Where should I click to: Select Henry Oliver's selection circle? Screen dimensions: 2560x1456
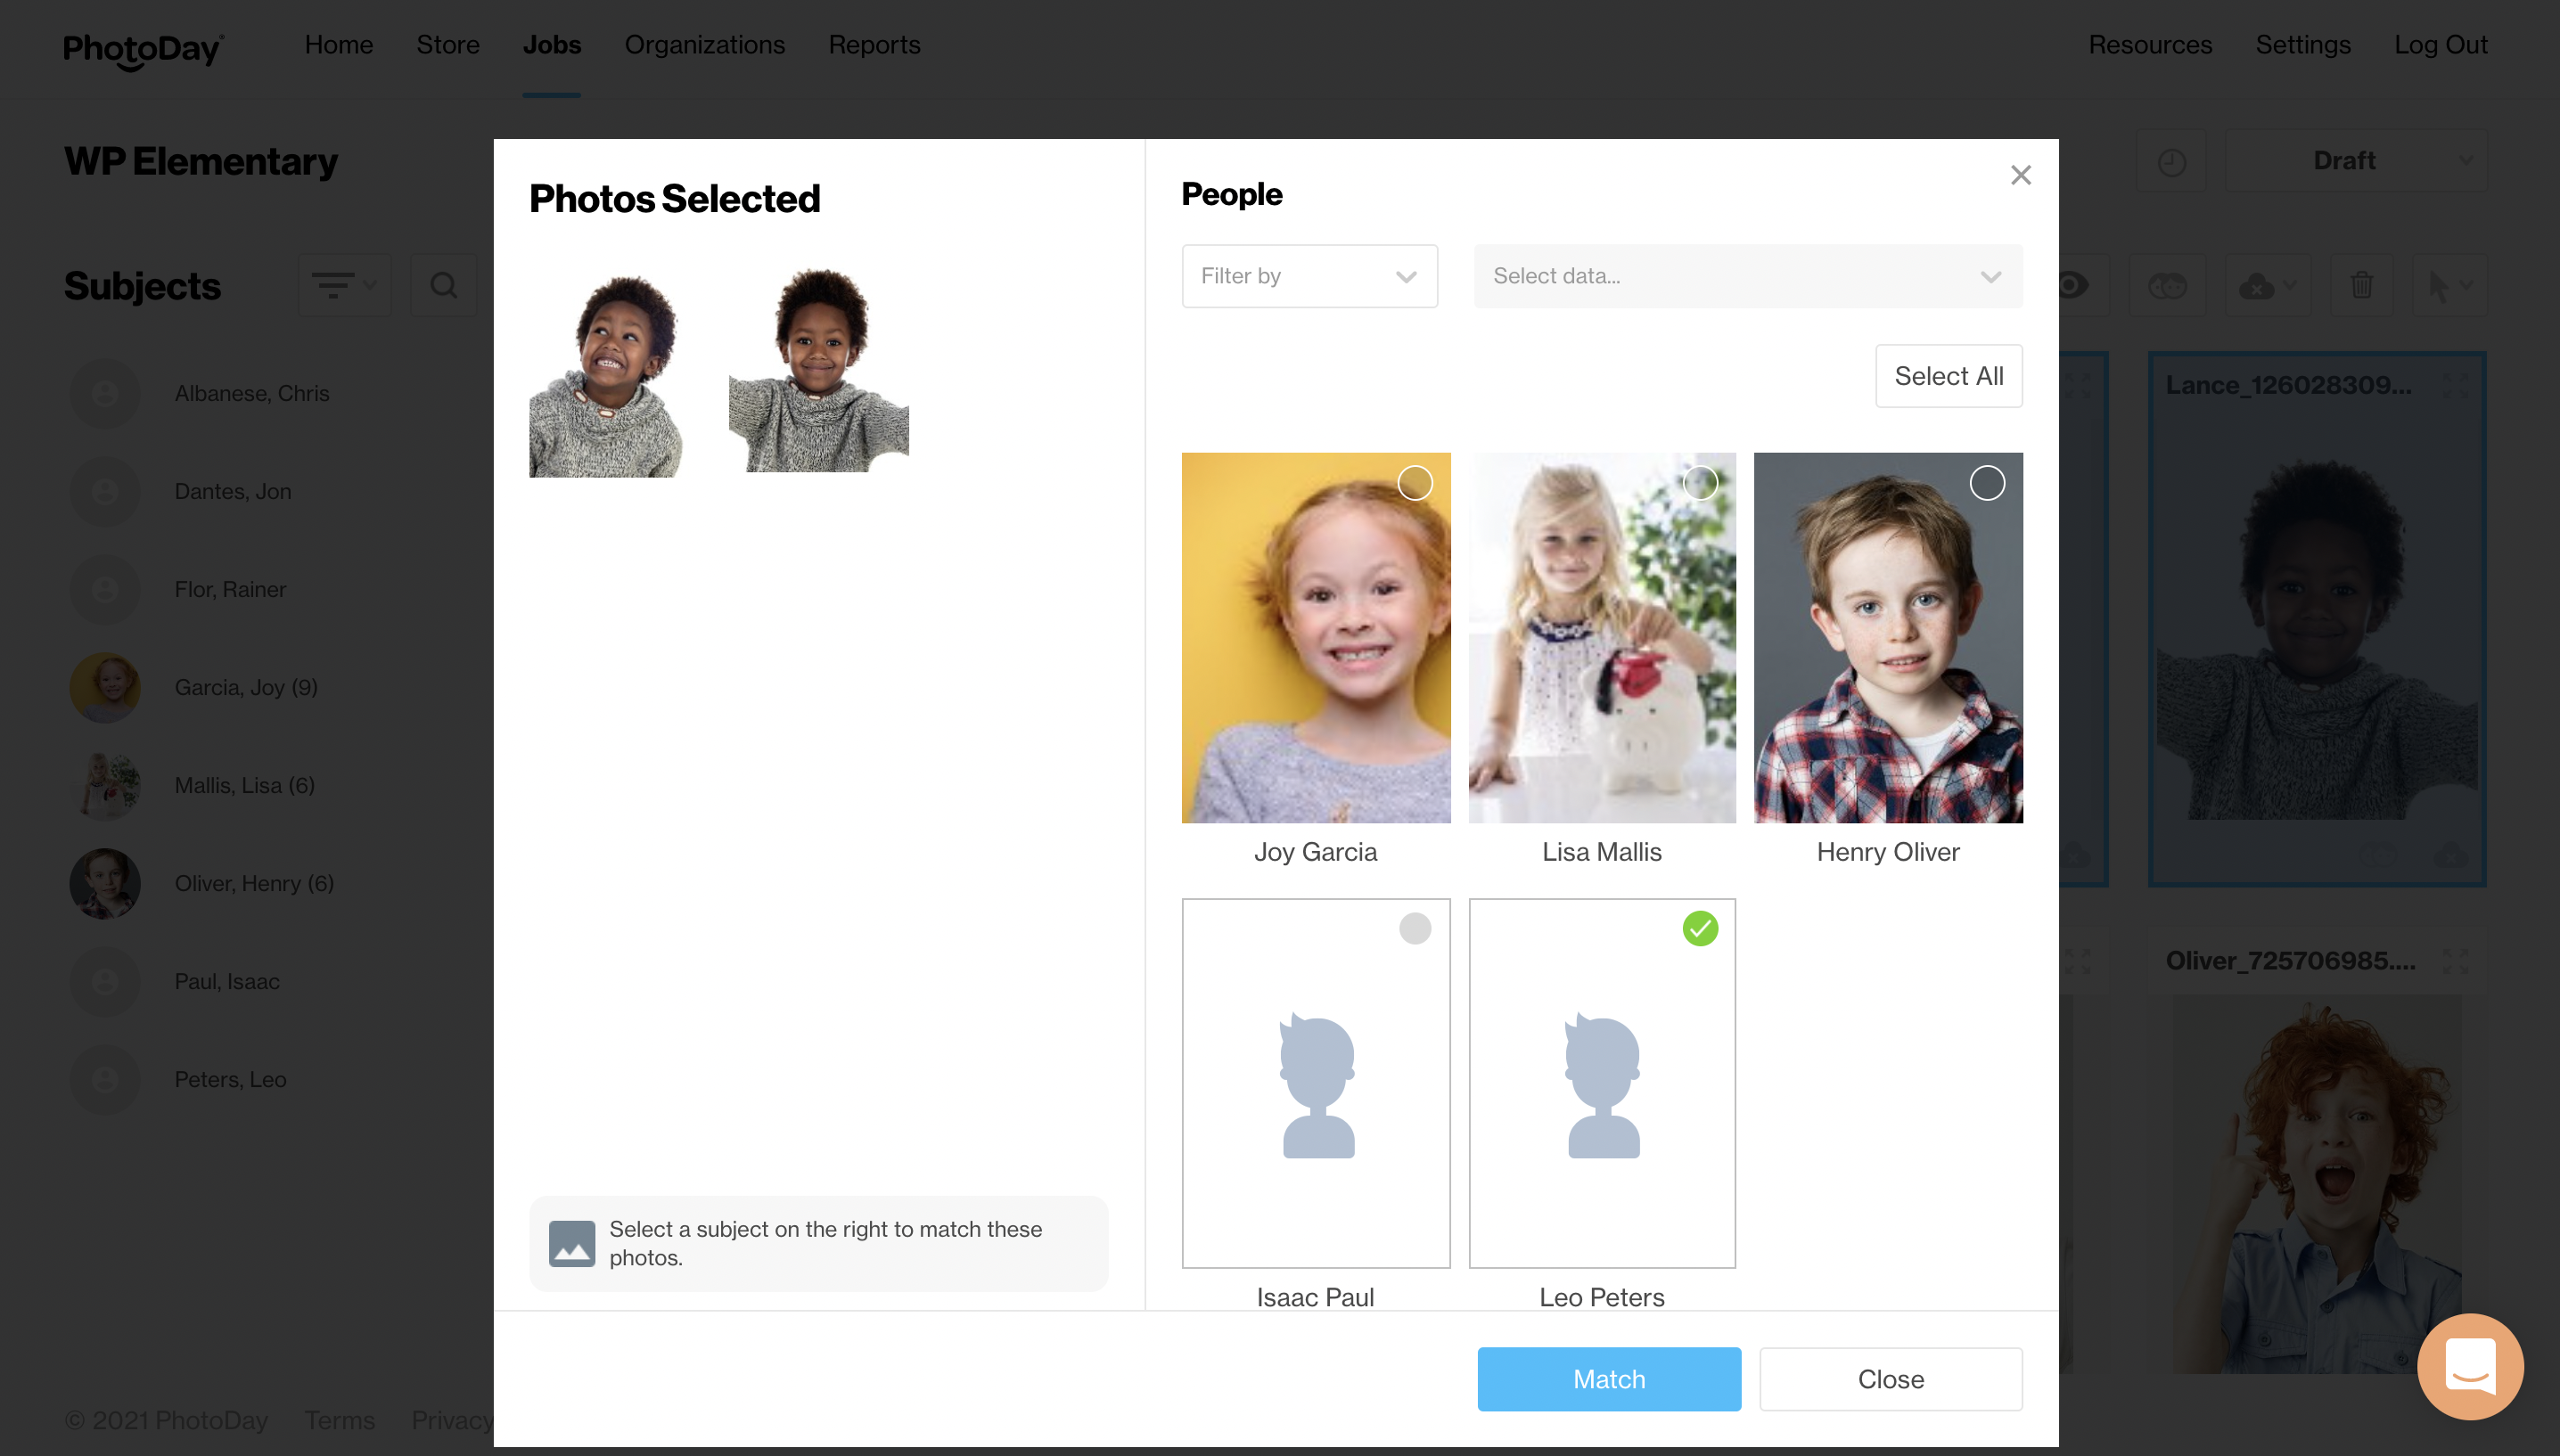point(1987,483)
